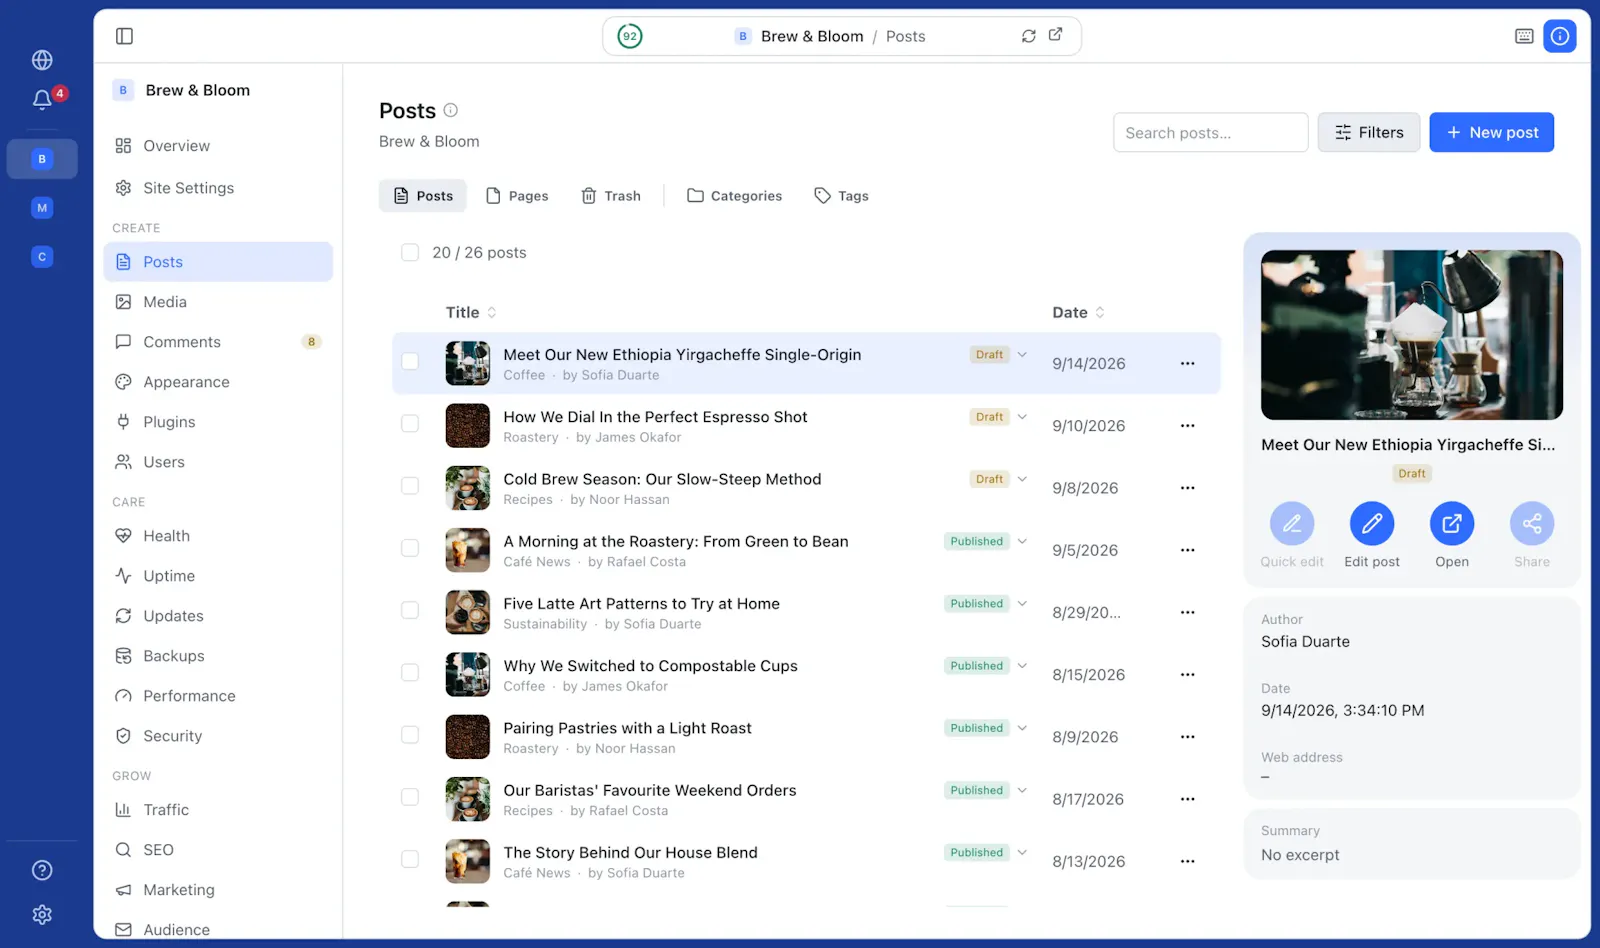Viewport: 1600px width, 948px height.
Task: Click the keyboard shortcuts icon
Action: point(1524,36)
